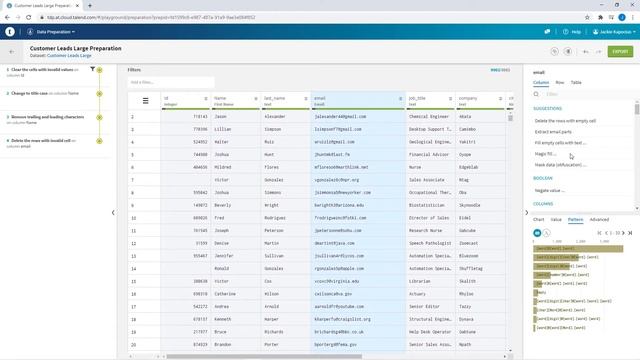Apply Negate value boolean function
This screenshot has width=640, height=360.
[x=550, y=191]
